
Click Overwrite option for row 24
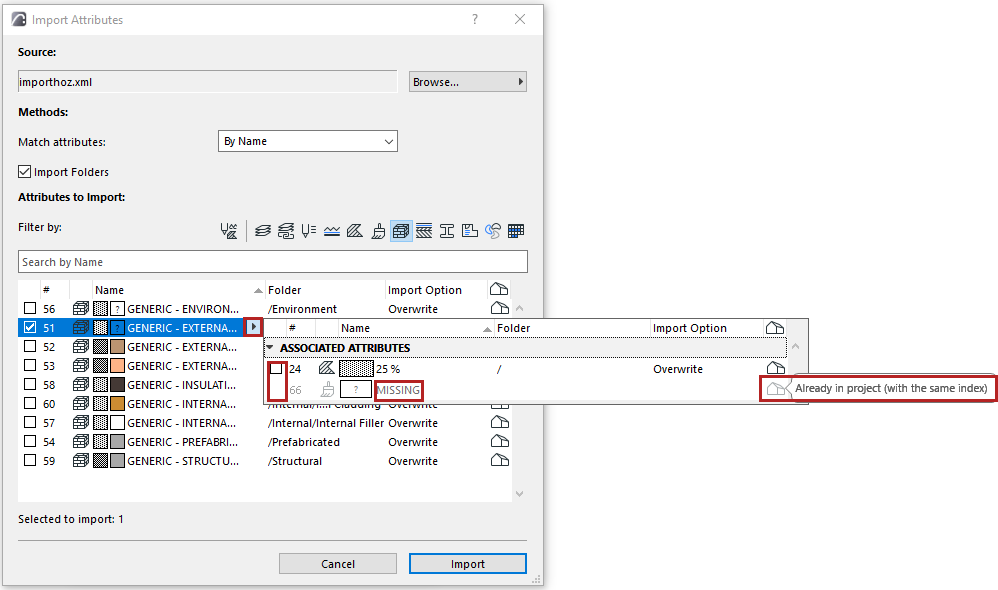pos(678,369)
